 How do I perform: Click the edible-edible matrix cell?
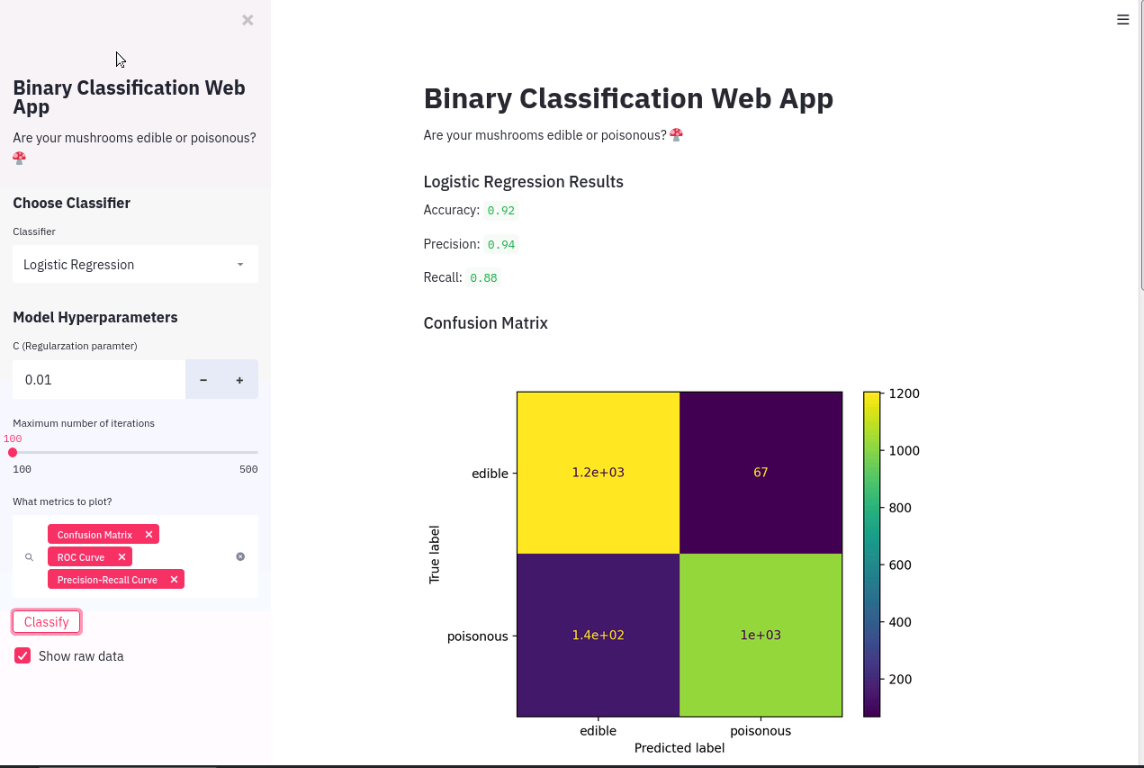[x=598, y=473]
